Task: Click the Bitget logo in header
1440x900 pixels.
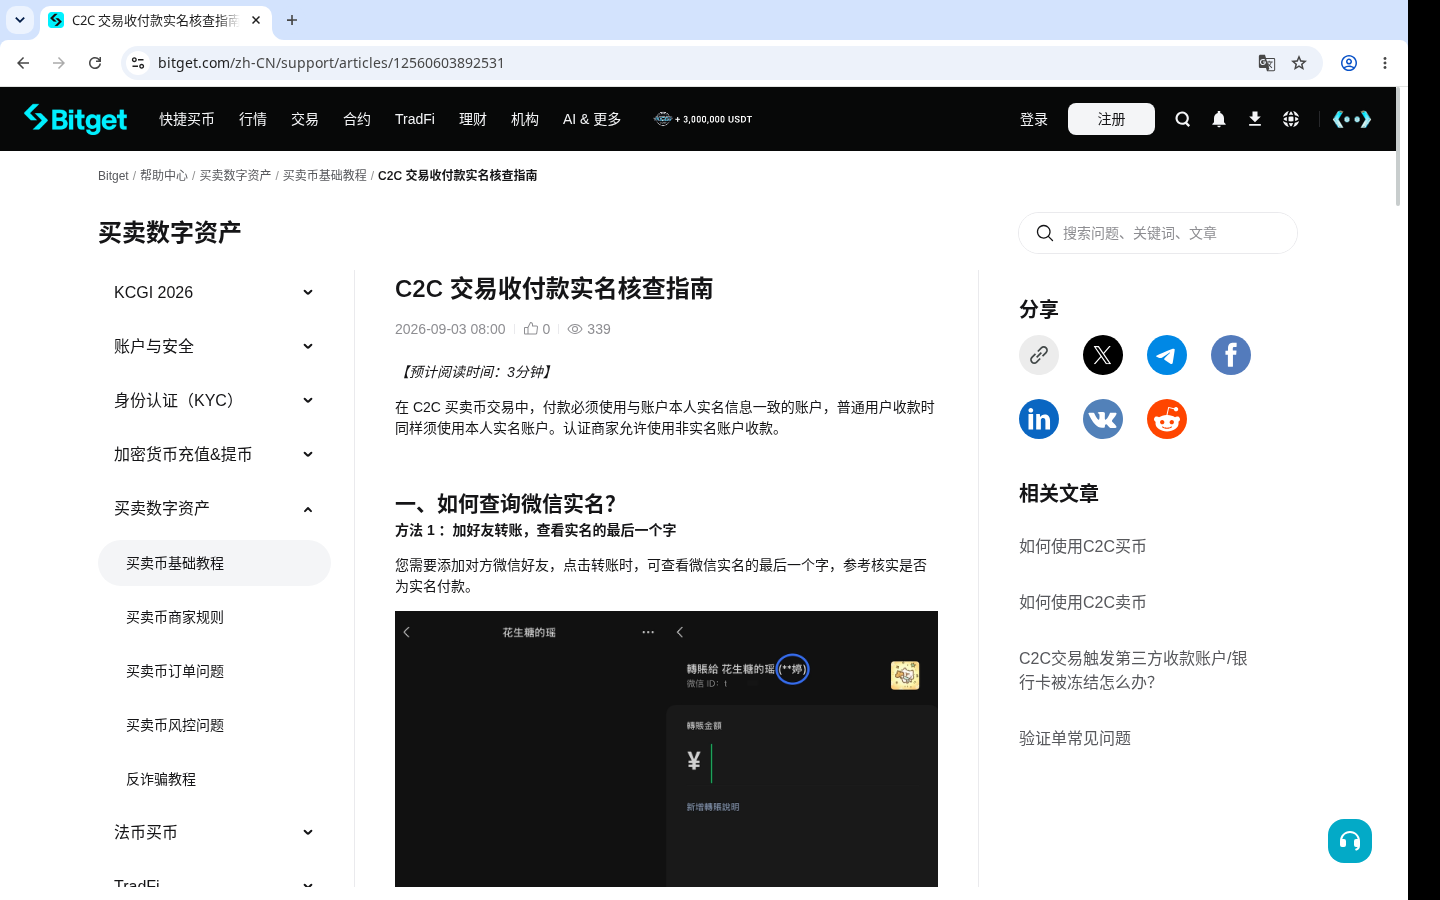Action: click(x=76, y=119)
